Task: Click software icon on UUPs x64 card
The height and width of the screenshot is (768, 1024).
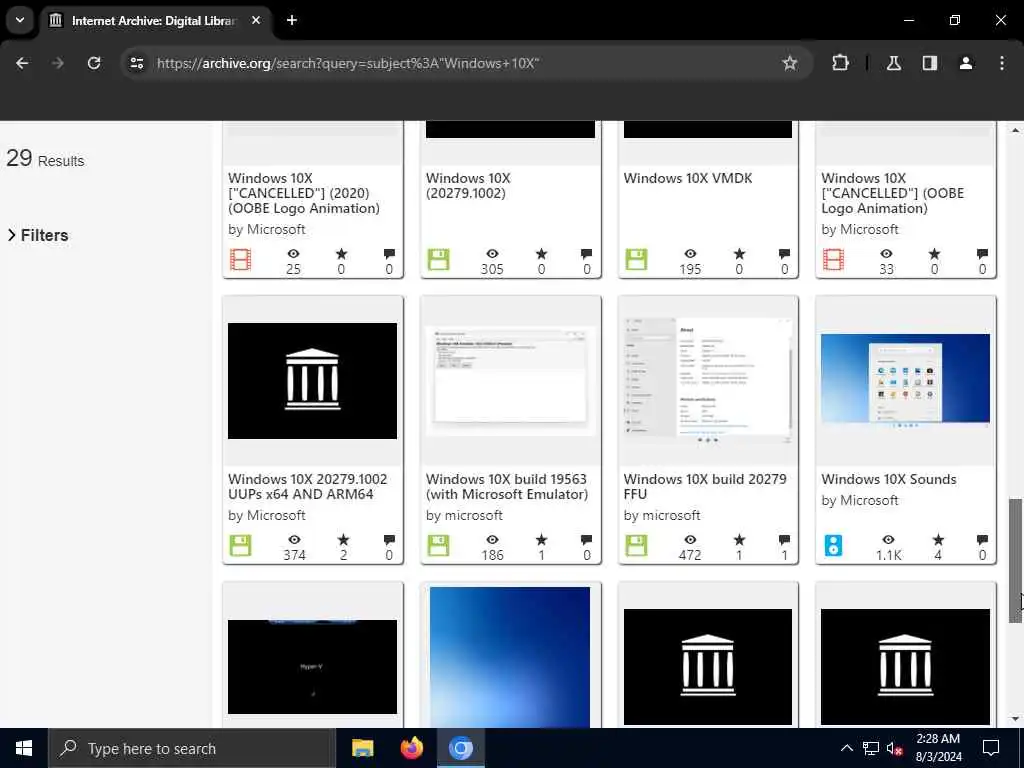Action: (x=240, y=545)
